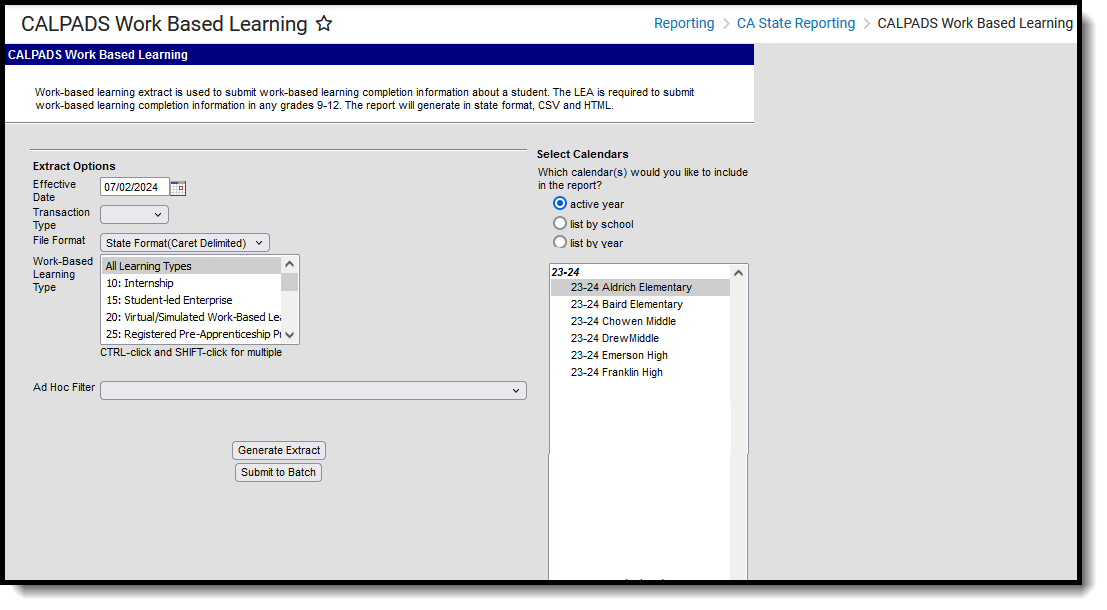1107x610 pixels.
Task: Choose the list by year option
Action: tap(560, 242)
